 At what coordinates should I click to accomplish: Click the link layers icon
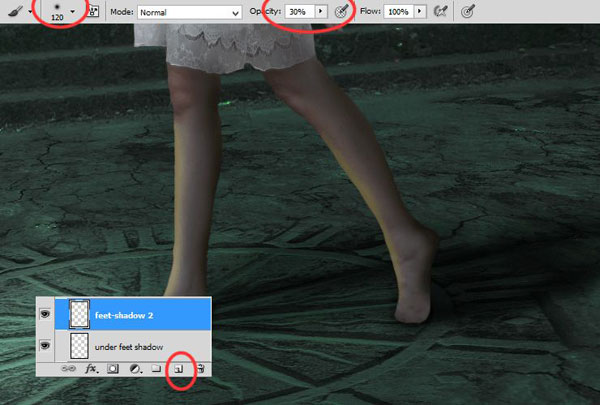[x=68, y=369]
